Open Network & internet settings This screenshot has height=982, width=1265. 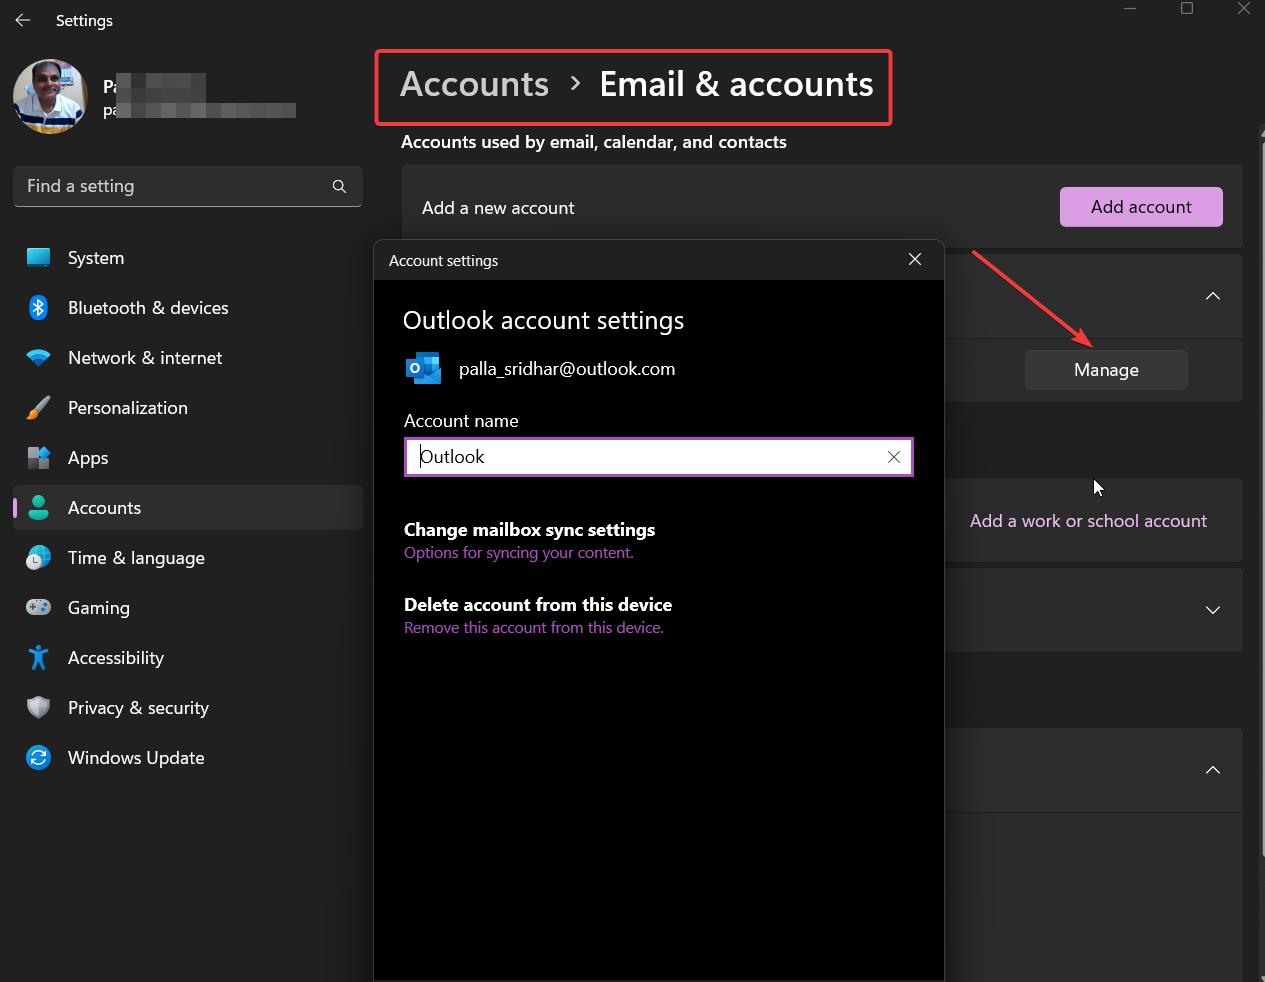(x=188, y=358)
